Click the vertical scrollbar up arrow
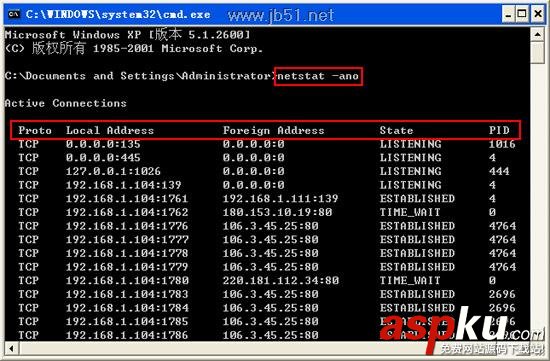The image size is (550, 361). coord(537,34)
